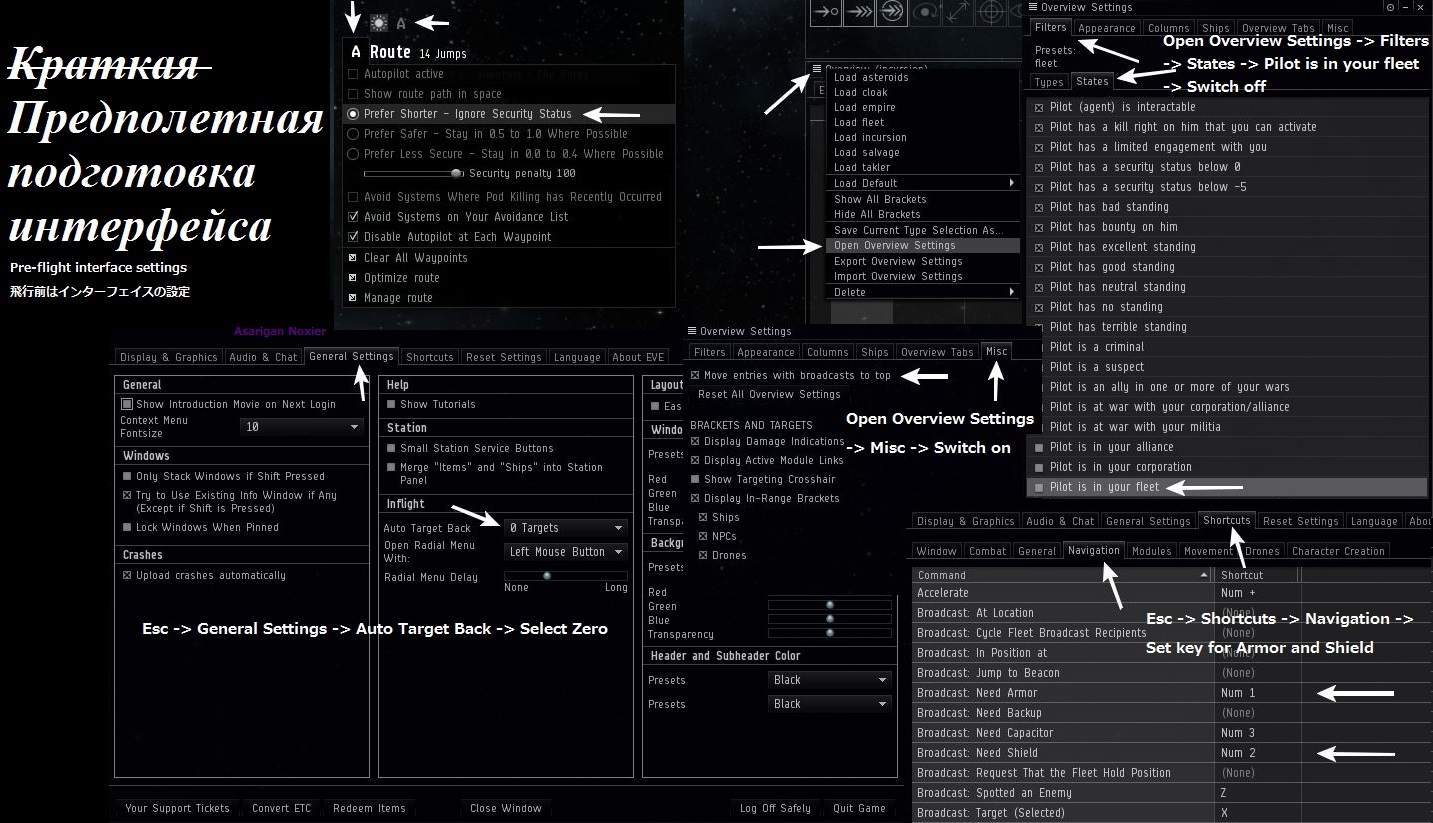Uncheck 'Pilot is in your fleet' state
Screen dimensions: 1433x823
pos(1040,487)
